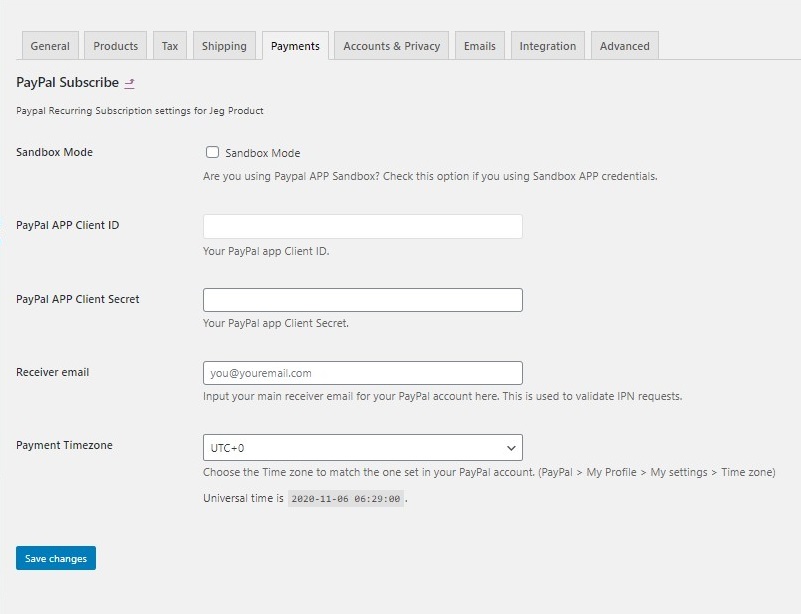Screen dimensions: 801x614
Task: Switch to the Emails tab
Action: (x=479, y=46)
